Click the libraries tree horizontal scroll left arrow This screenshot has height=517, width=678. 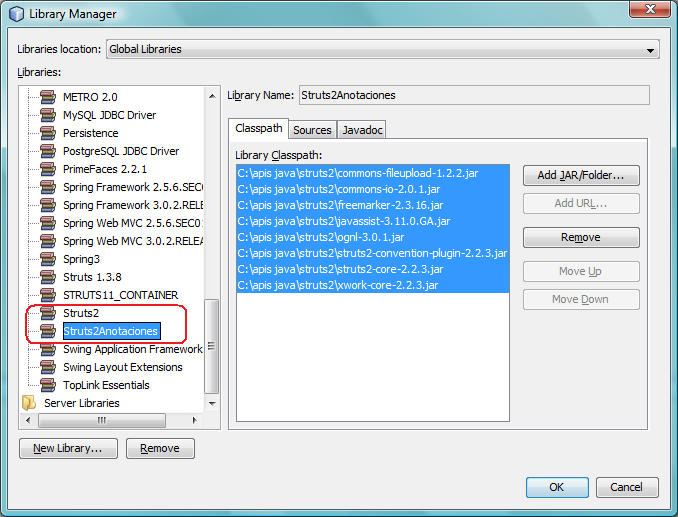point(29,420)
